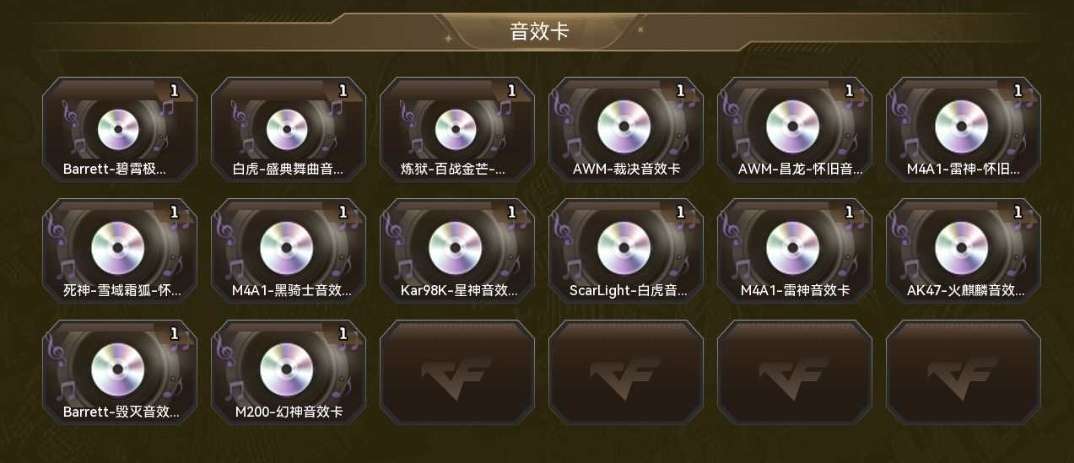Select the Barrett-碧霄极 sound card

click(x=119, y=129)
